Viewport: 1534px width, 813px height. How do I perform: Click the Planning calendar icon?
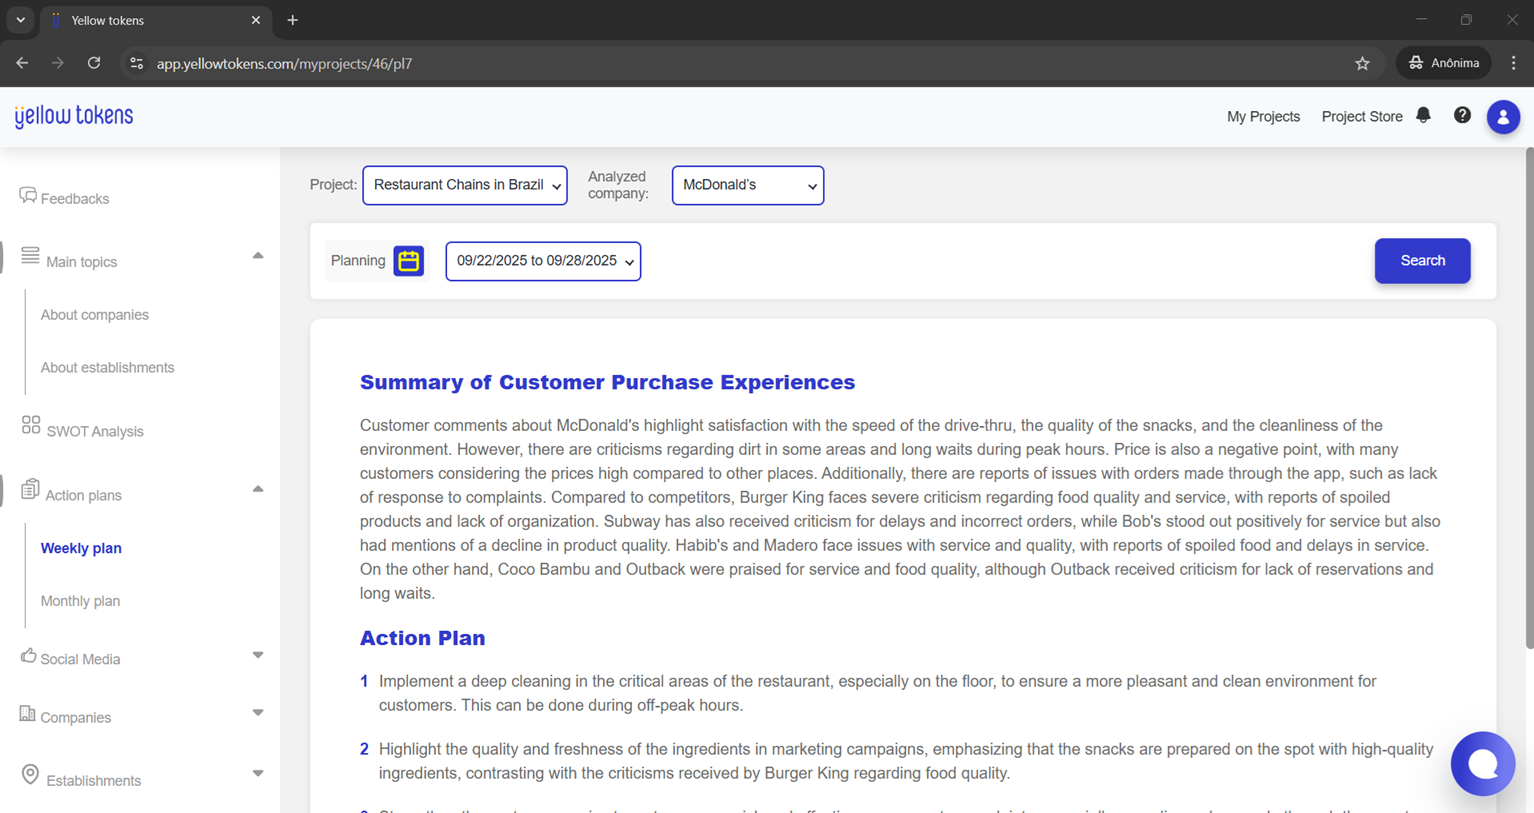[408, 261]
